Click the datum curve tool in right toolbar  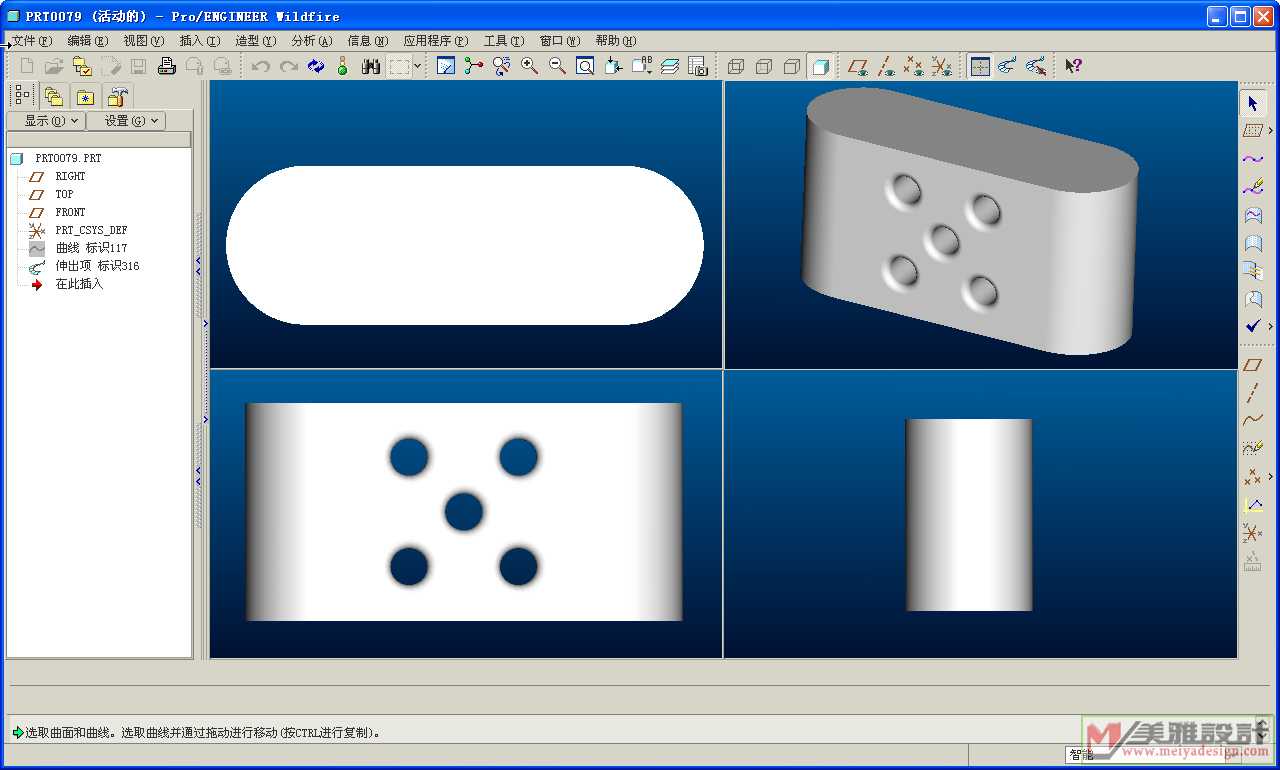pos(1253,421)
